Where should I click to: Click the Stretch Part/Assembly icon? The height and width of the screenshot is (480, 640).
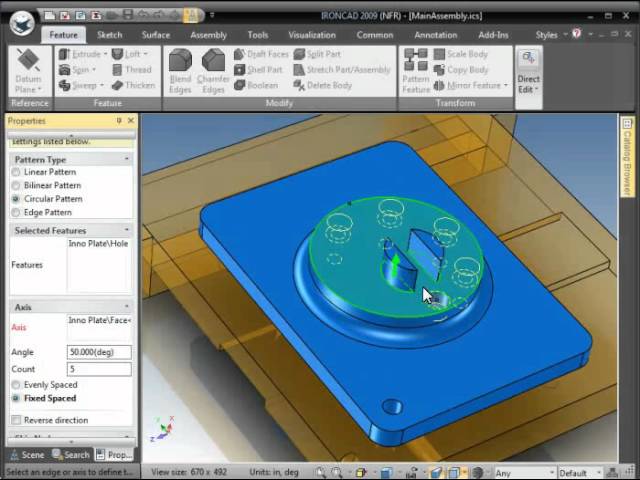pyautogui.click(x=299, y=69)
